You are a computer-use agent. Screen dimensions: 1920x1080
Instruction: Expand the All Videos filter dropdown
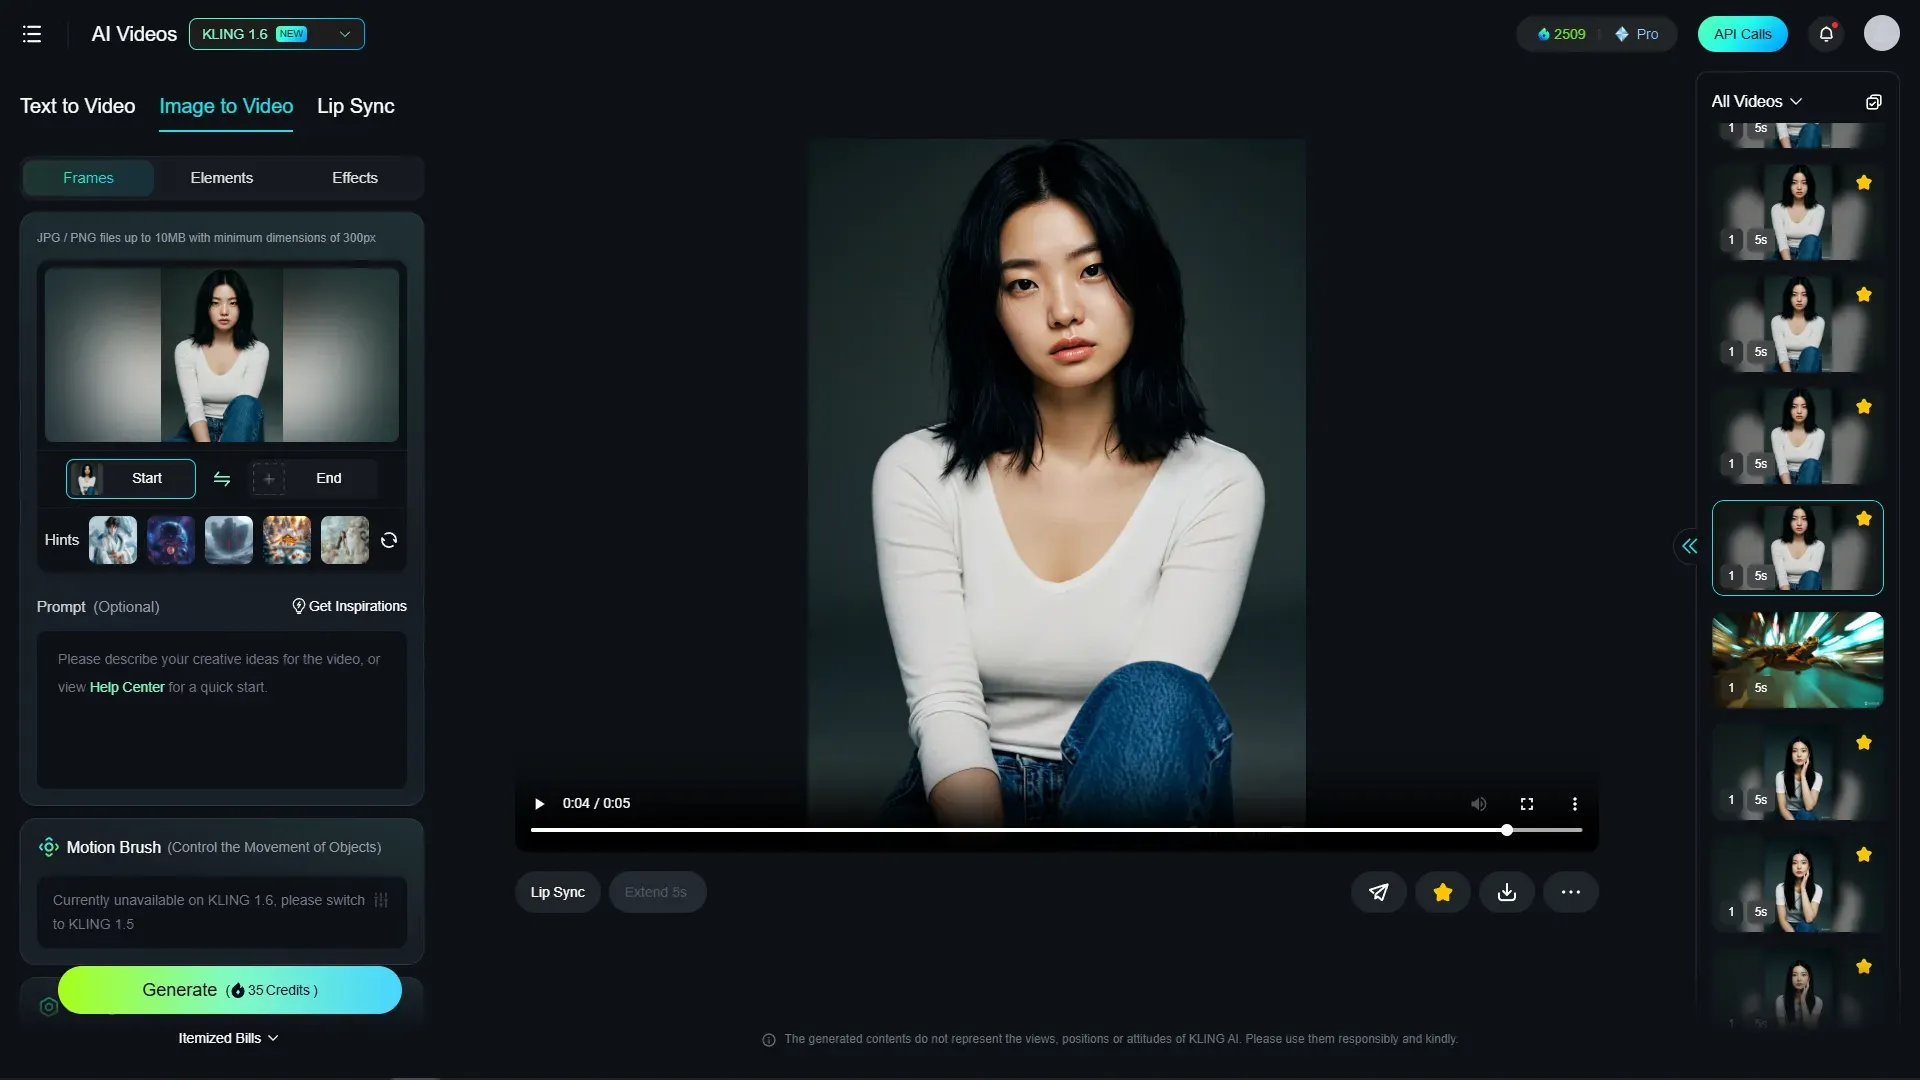click(1756, 102)
